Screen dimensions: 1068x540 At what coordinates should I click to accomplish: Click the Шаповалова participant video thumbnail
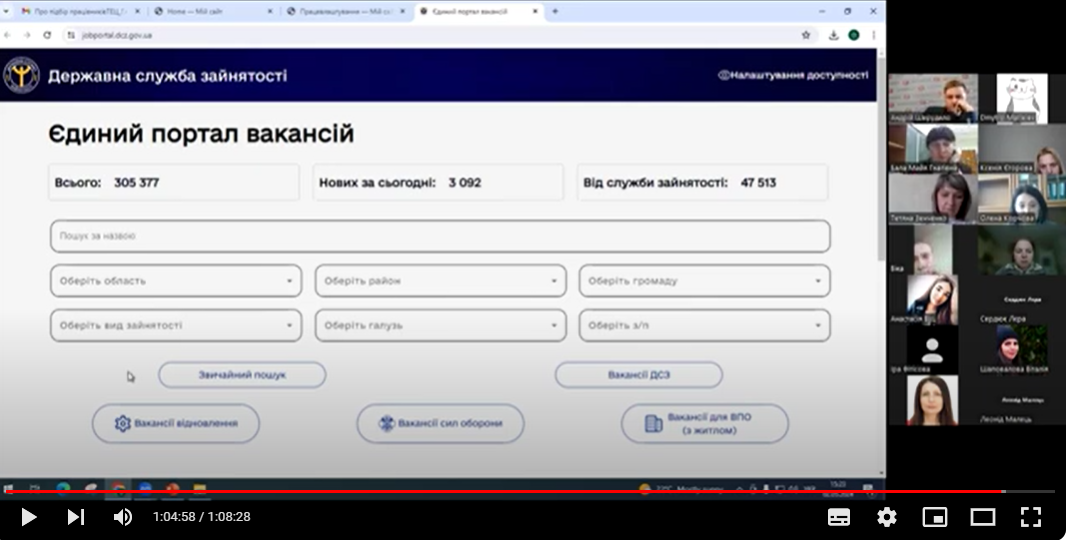[1022, 349]
